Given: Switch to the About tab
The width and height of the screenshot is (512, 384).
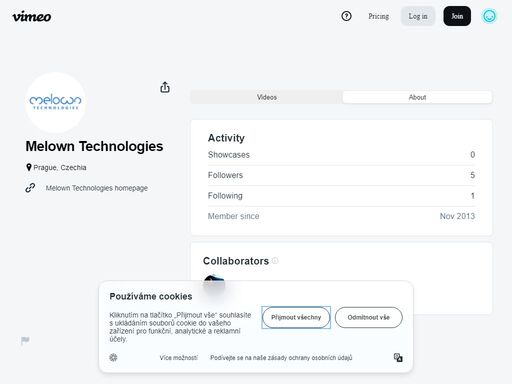Looking at the screenshot, I should (417, 97).
